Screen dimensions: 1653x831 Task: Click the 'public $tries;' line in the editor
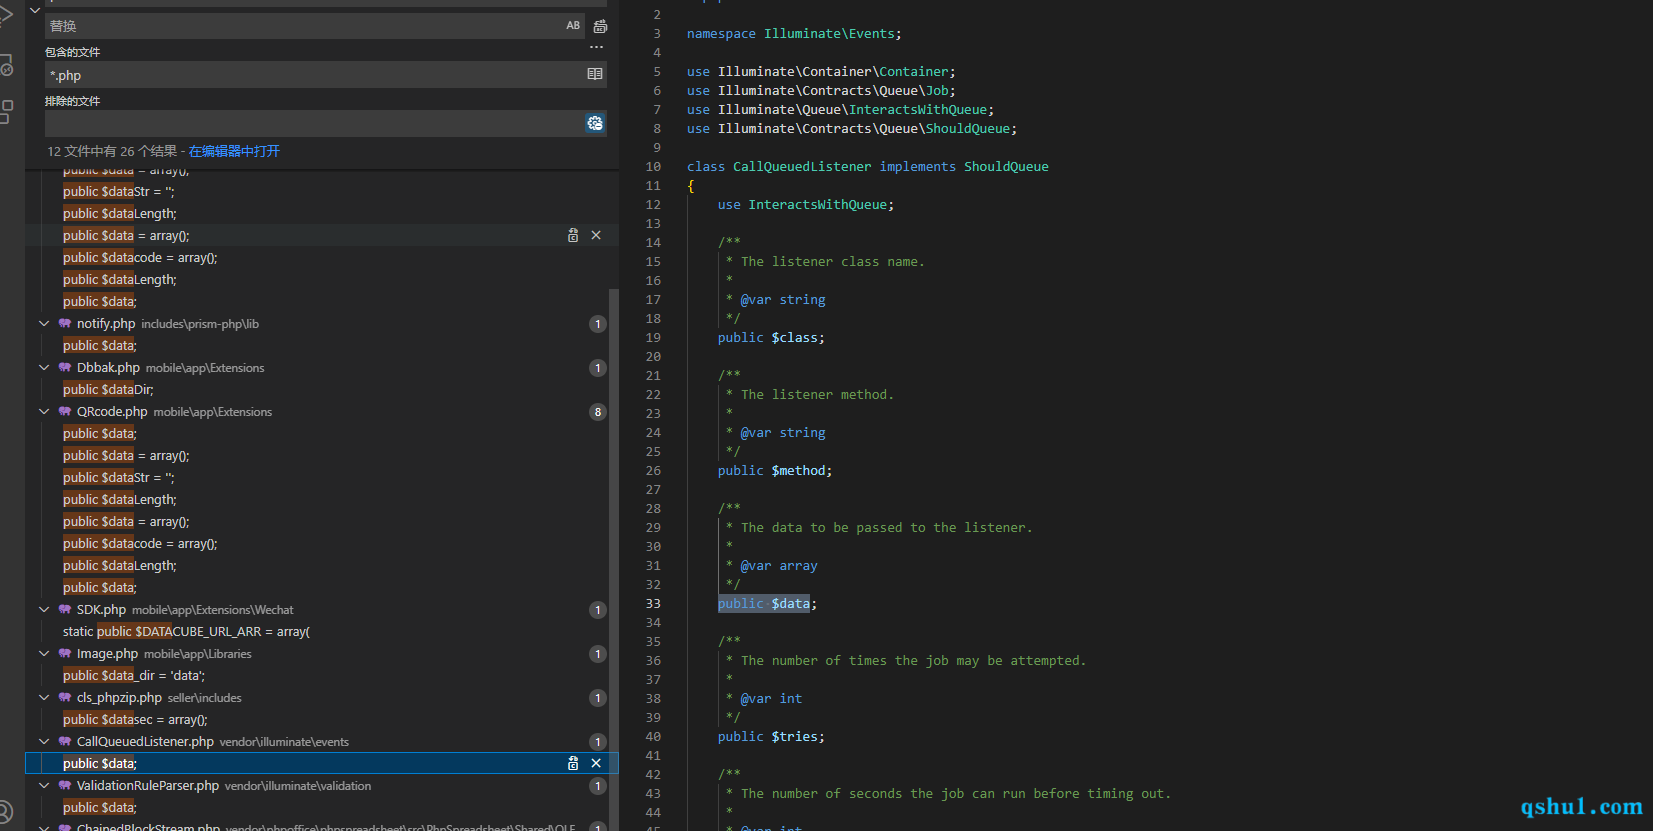tap(771, 737)
